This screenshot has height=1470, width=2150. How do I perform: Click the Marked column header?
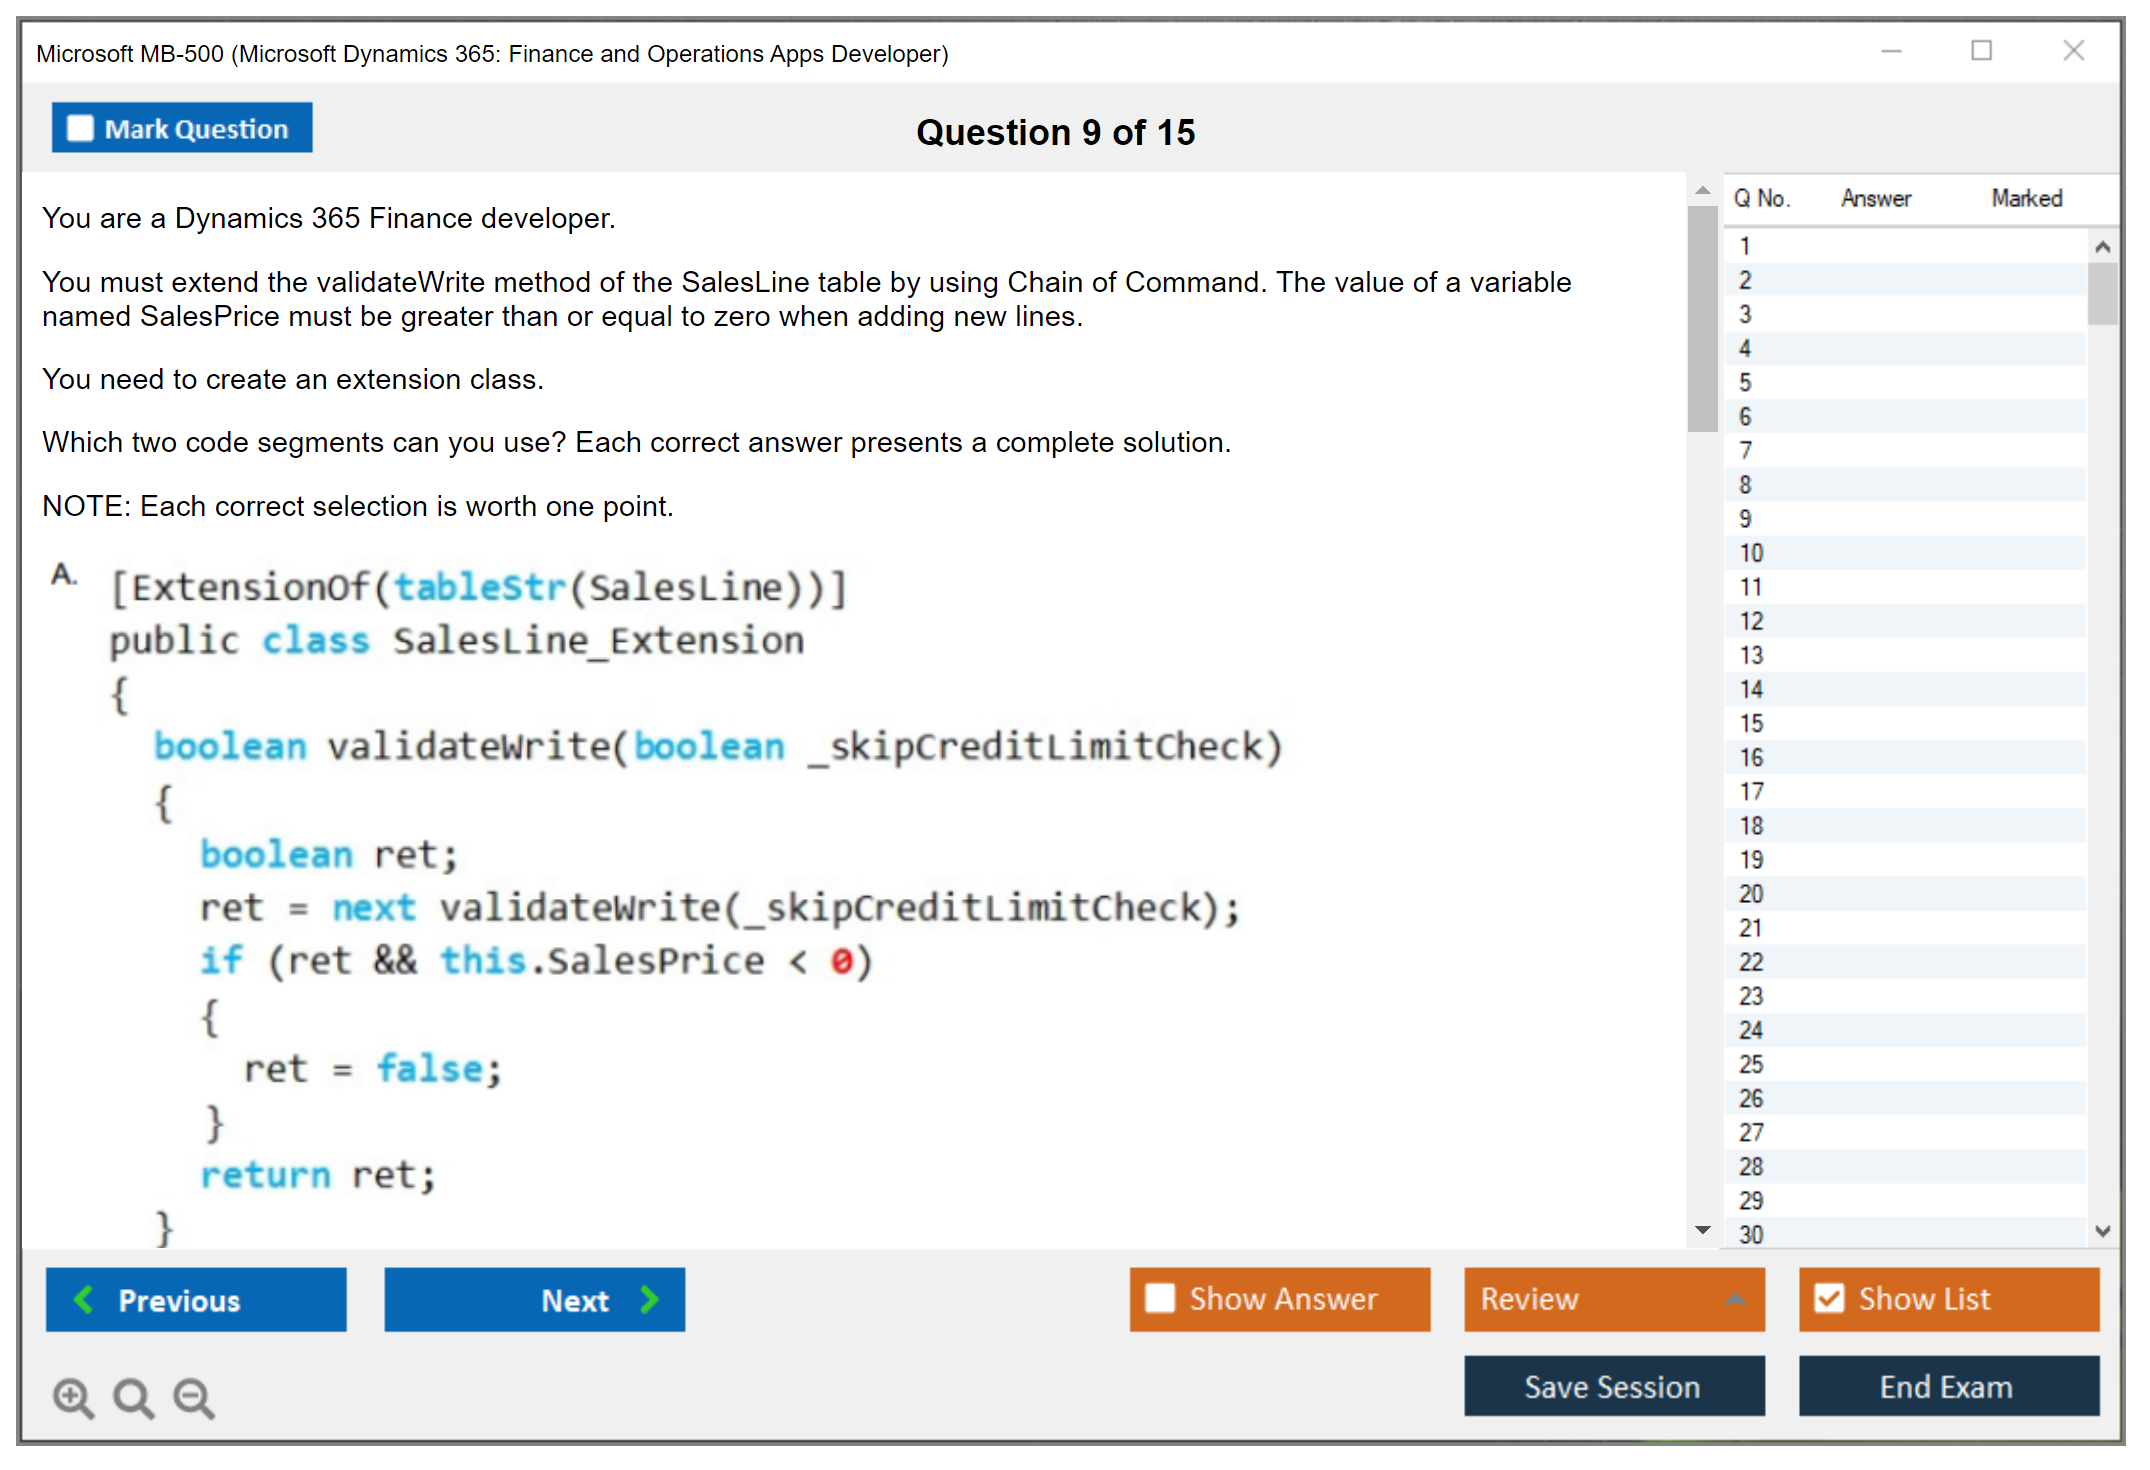click(x=2026, y=198)
